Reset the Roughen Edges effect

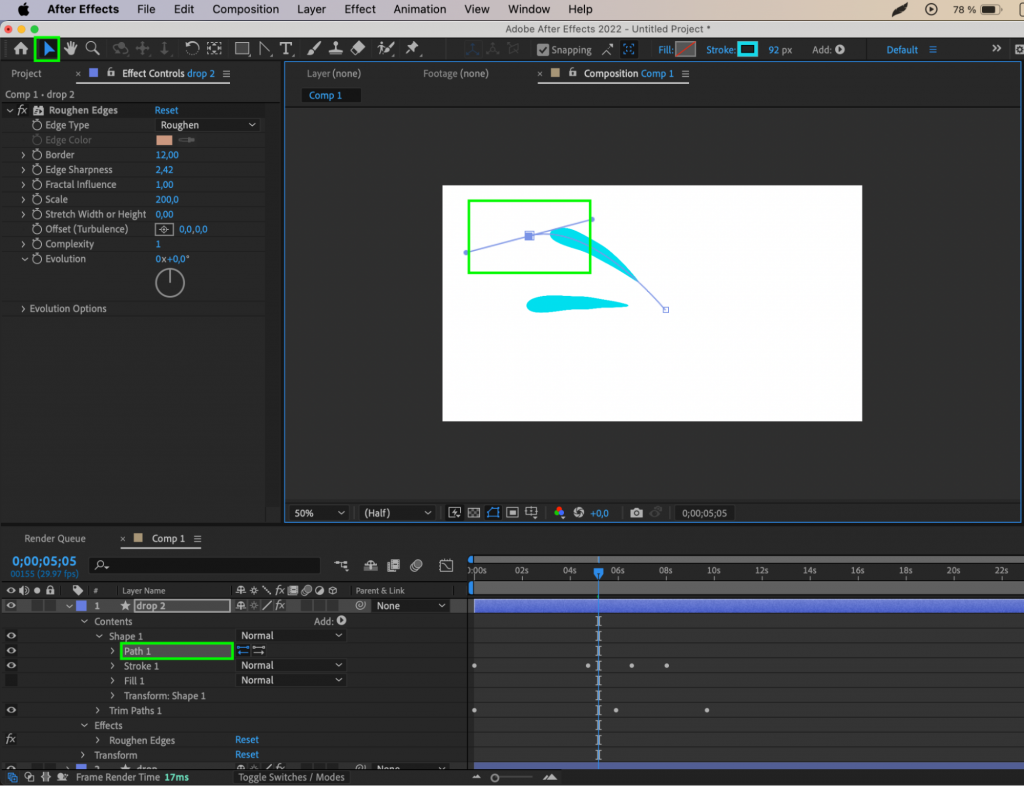click(166, 110)
